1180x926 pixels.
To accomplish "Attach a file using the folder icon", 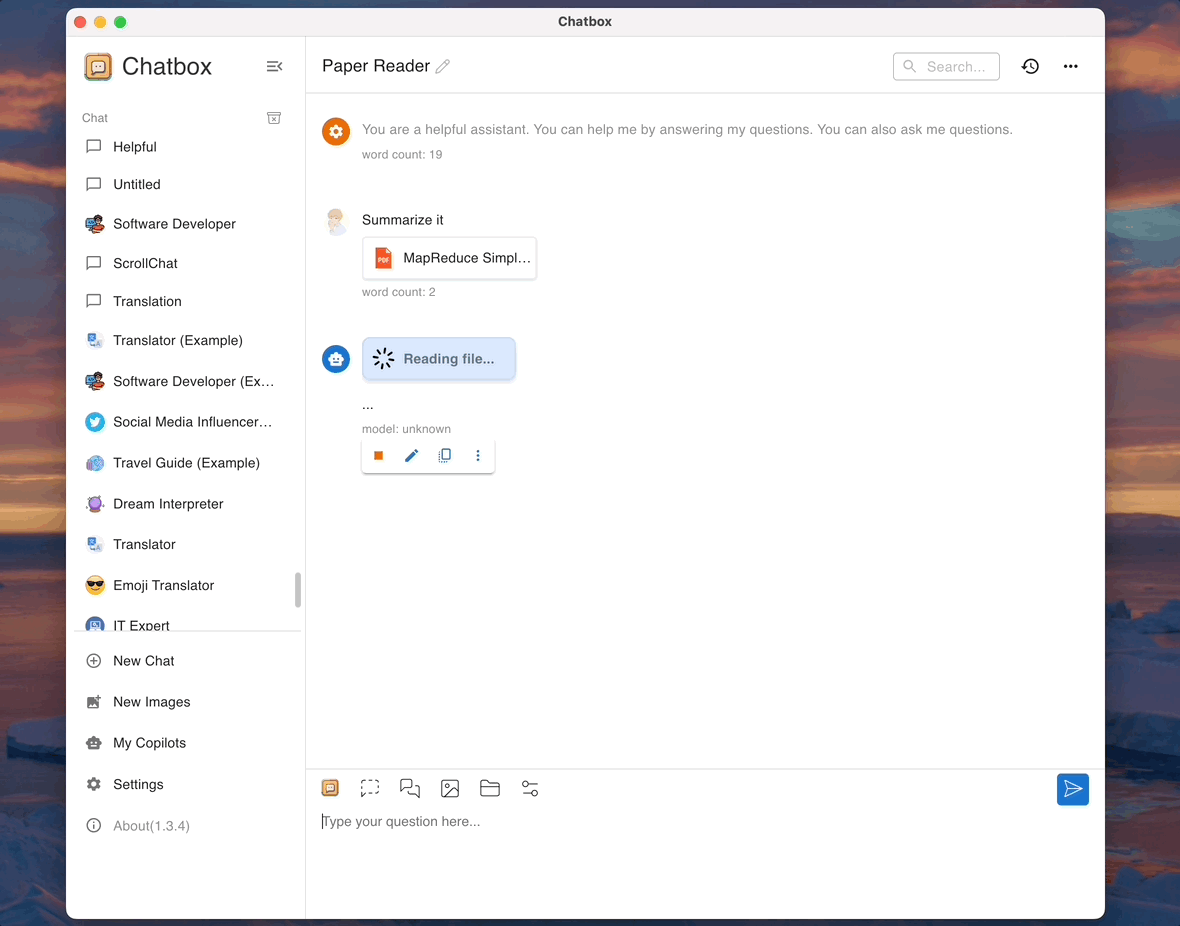I will point(489,788).
